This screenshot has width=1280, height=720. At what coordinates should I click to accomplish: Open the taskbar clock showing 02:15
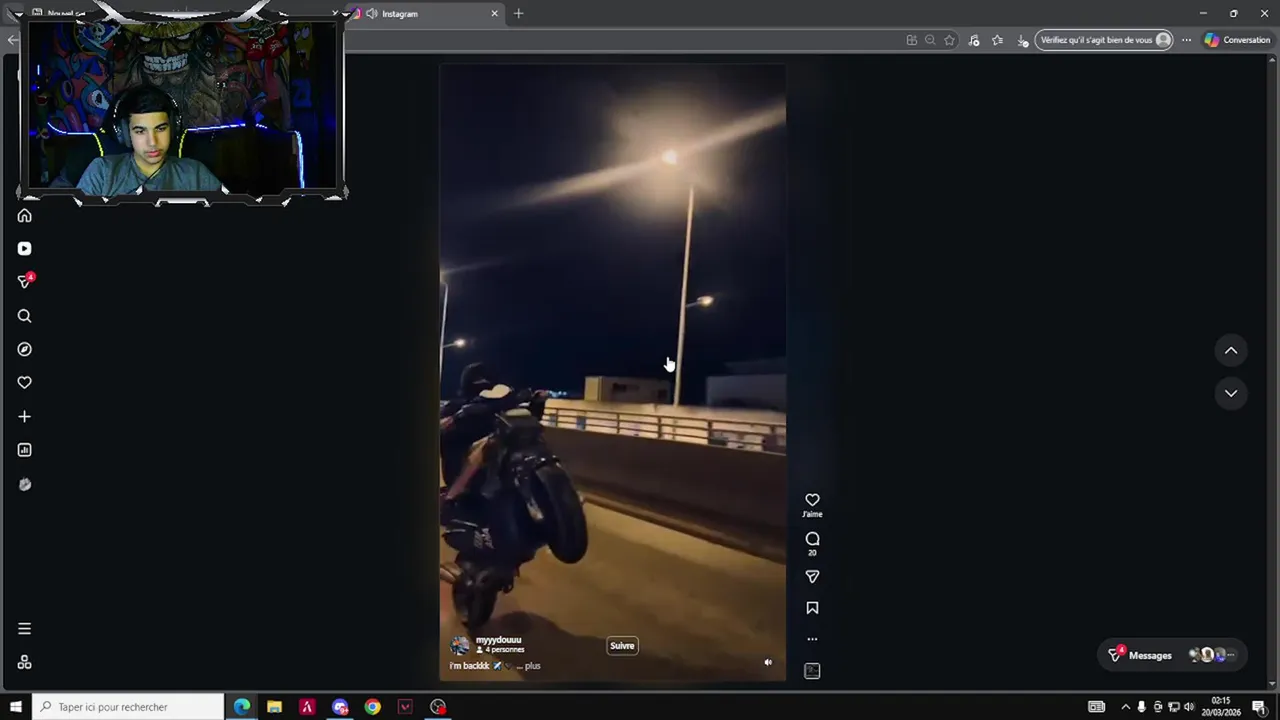[x=1222, y=707]
